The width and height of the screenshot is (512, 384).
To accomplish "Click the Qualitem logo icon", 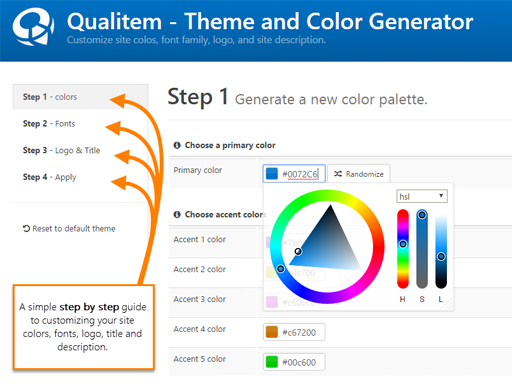I will (x=33, y=26).
